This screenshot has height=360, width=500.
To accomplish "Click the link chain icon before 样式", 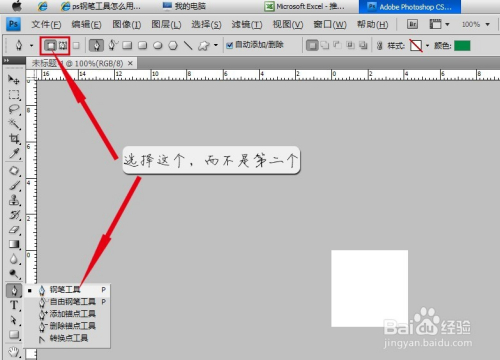I will click(x=379, y=46).
